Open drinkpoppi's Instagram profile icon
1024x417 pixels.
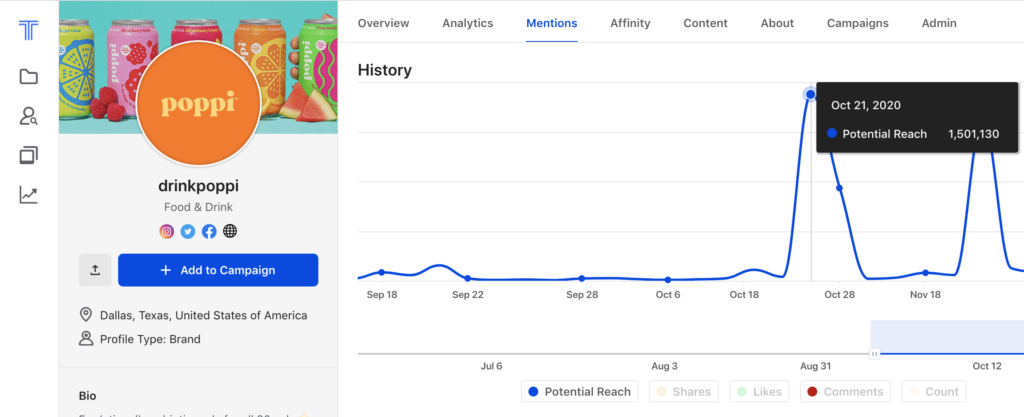coord(167,231)
